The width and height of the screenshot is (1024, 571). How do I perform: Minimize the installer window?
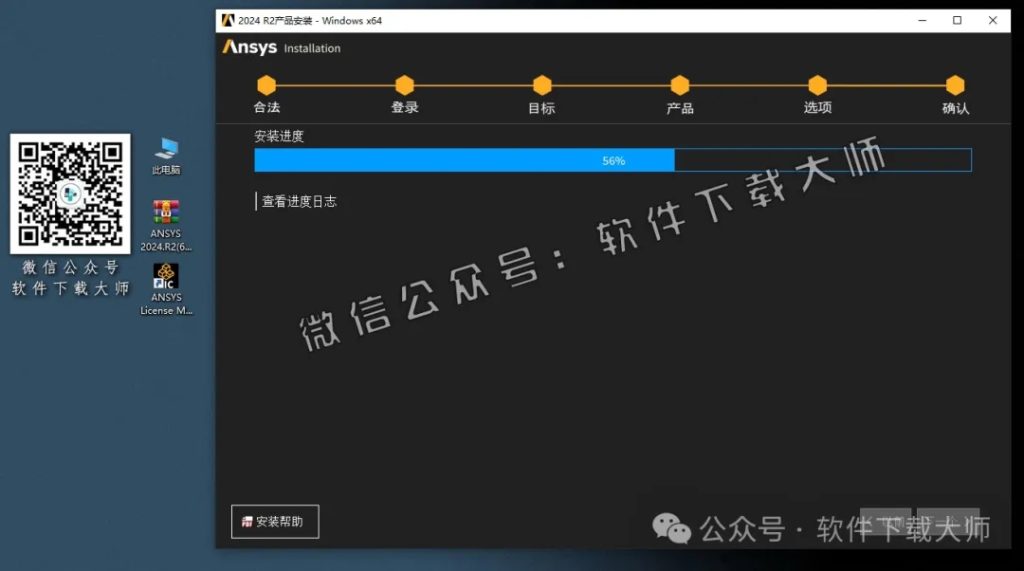pos(922,20)
